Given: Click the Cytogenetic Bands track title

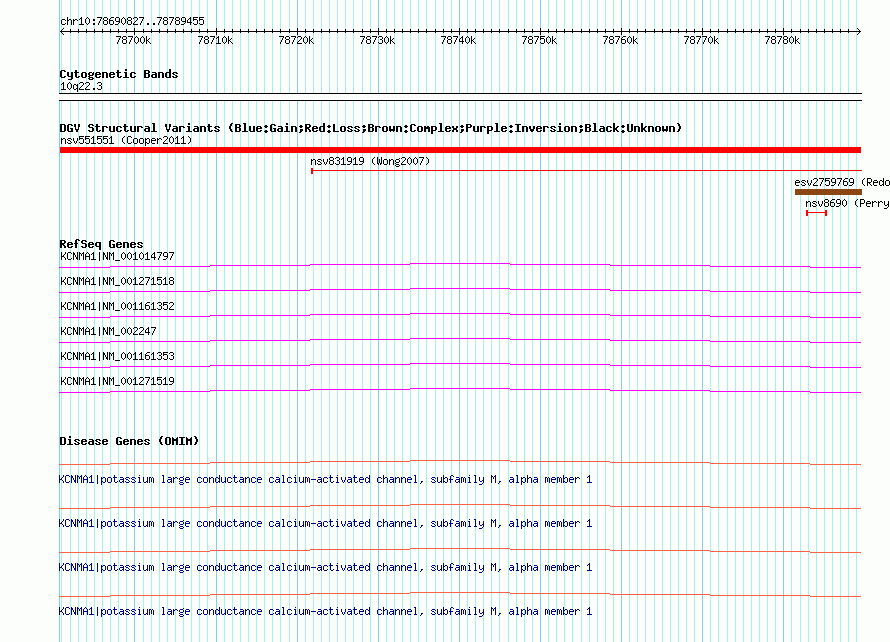Looking at the screenshot, I should 119,74.
